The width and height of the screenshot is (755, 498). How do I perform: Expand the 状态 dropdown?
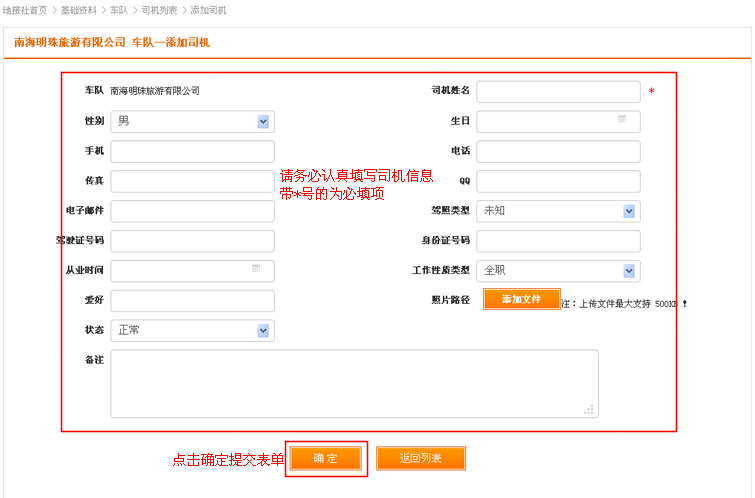(x=263, y=331)
